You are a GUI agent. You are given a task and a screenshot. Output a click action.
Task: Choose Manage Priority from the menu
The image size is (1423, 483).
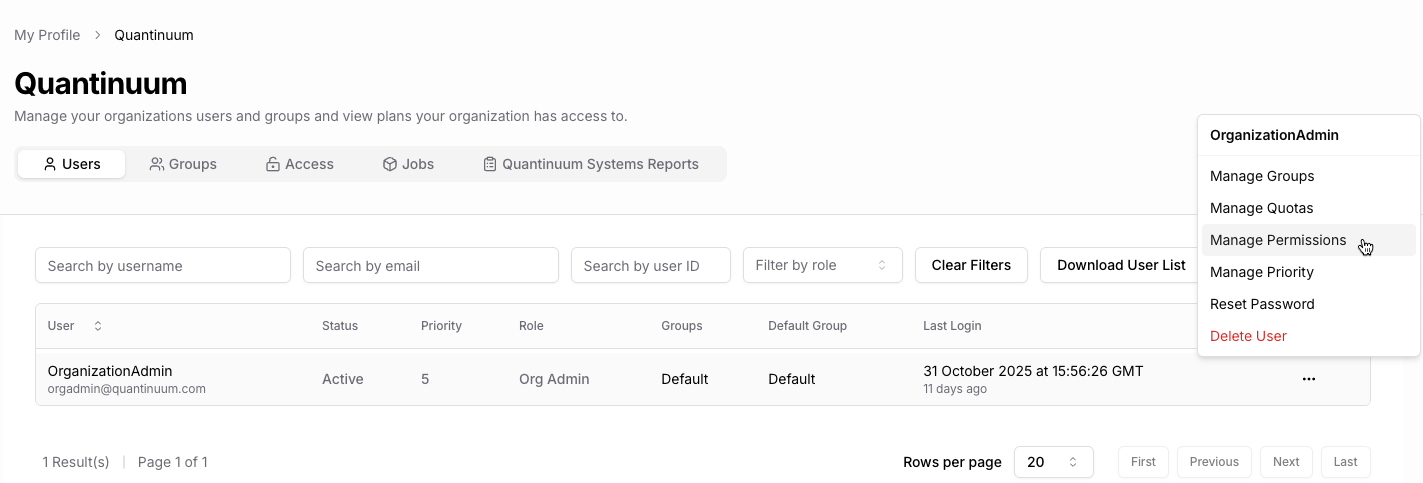click(x=1261, y=272)
